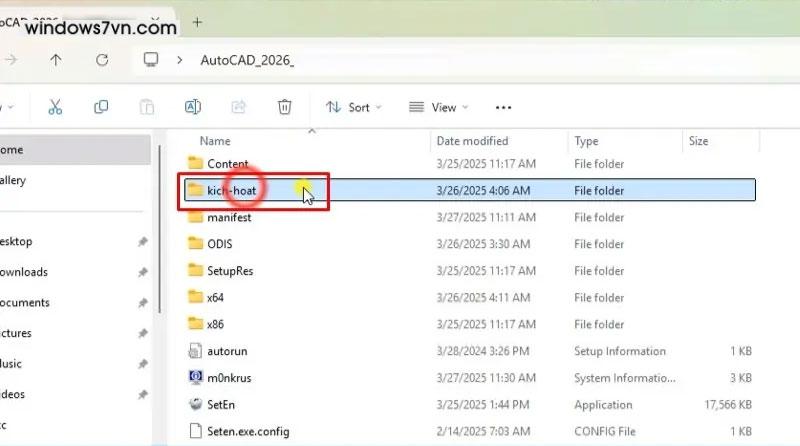Click the Type column header
800x446 pixels.
click(586, 141)
